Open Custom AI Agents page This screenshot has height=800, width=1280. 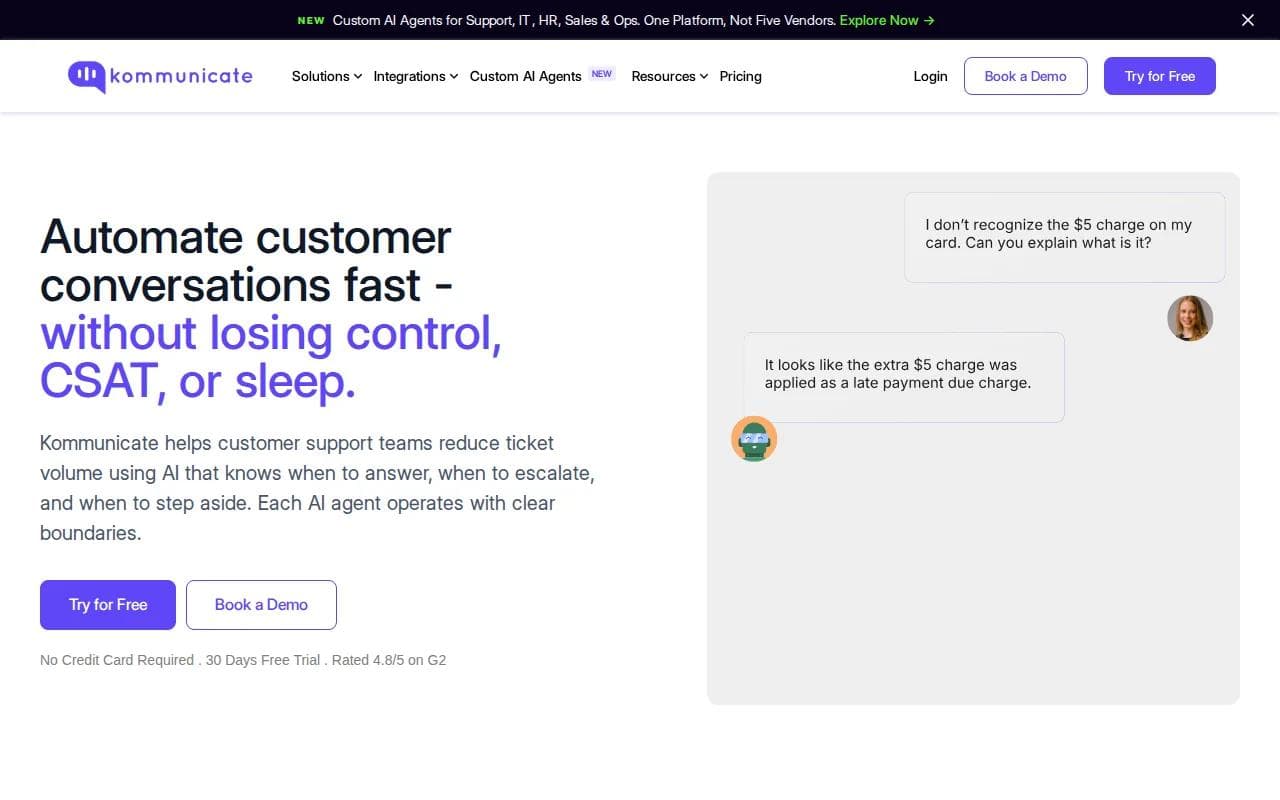[x=526, y=76]
